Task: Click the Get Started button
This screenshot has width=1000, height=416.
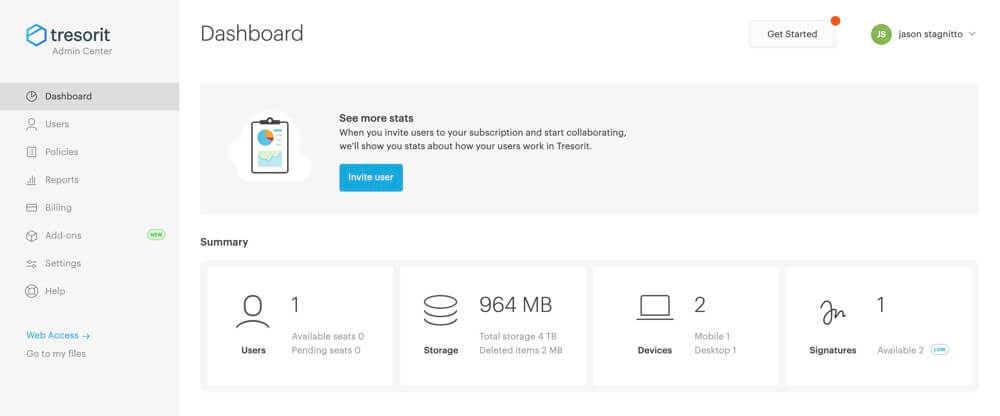Action: [x=792, y=34]
